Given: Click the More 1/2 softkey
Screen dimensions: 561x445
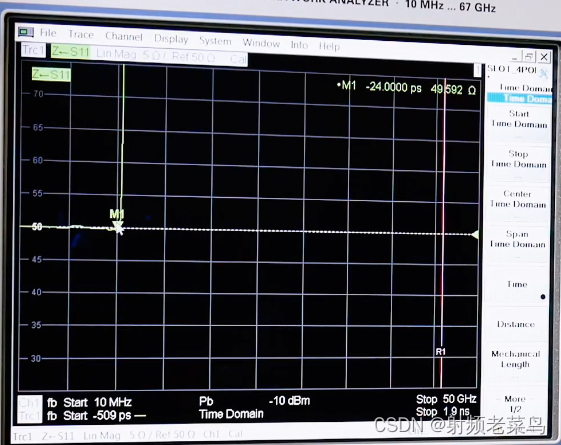Looking at the screenshot, I should click(514, 404).
